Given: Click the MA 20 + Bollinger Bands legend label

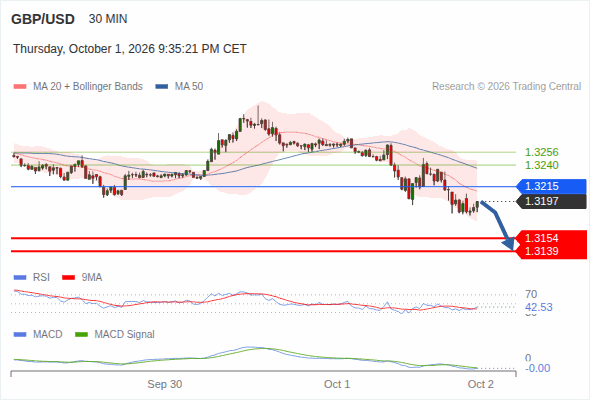Looking at the screenshot, I should (x=88, y=87).
